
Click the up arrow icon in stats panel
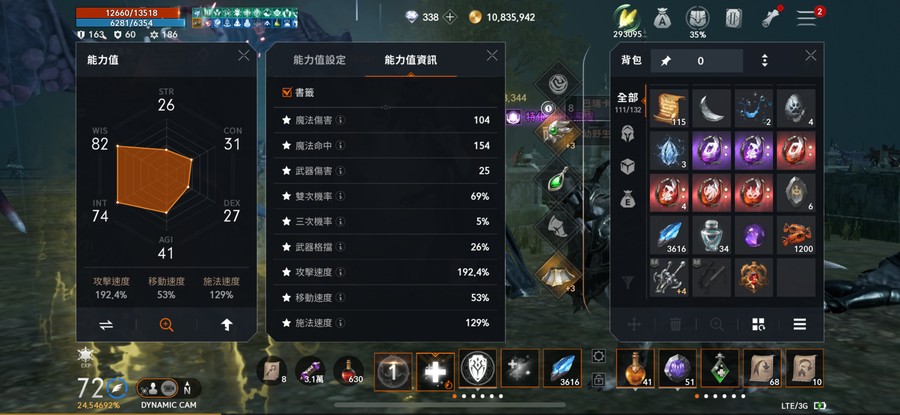[x=227, y=325]
